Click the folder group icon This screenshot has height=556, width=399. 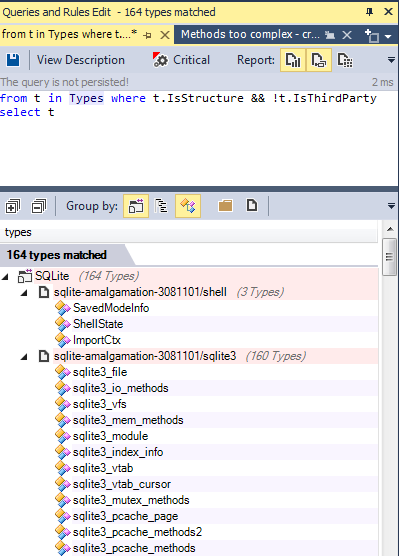point(226,206)
